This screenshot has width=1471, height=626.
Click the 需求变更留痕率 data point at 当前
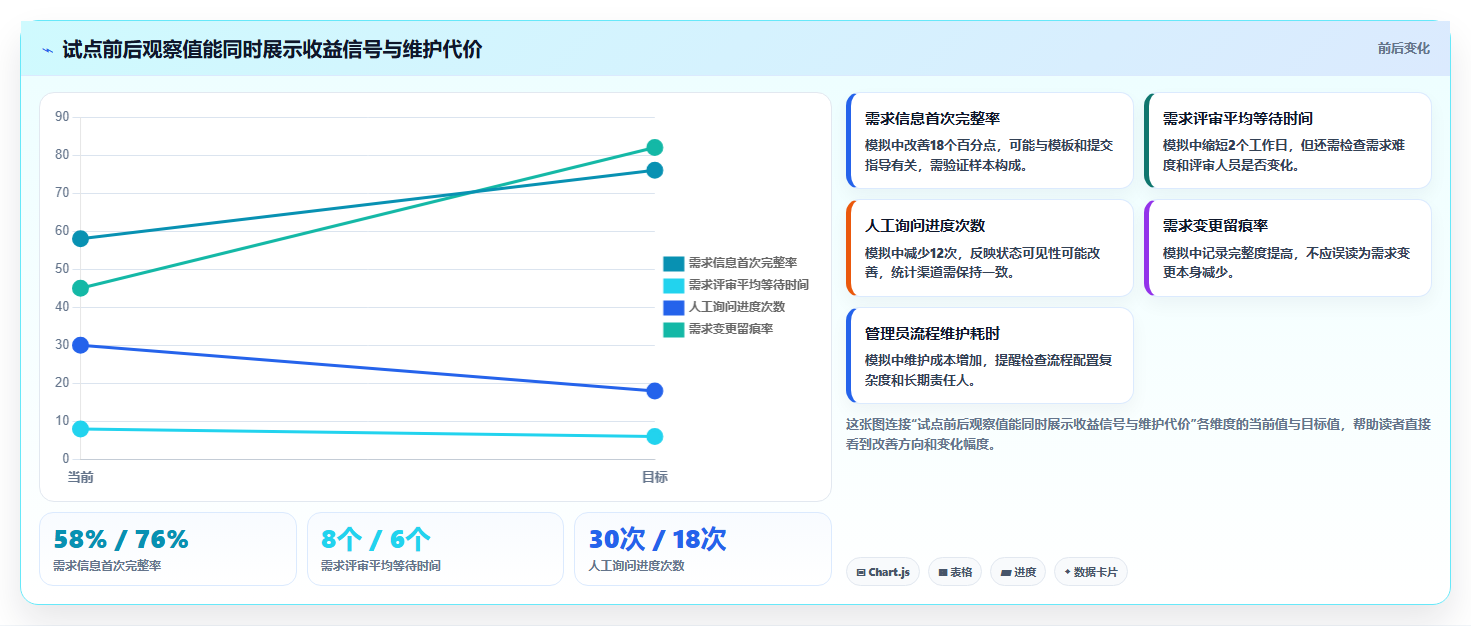[x=81, y=288]
